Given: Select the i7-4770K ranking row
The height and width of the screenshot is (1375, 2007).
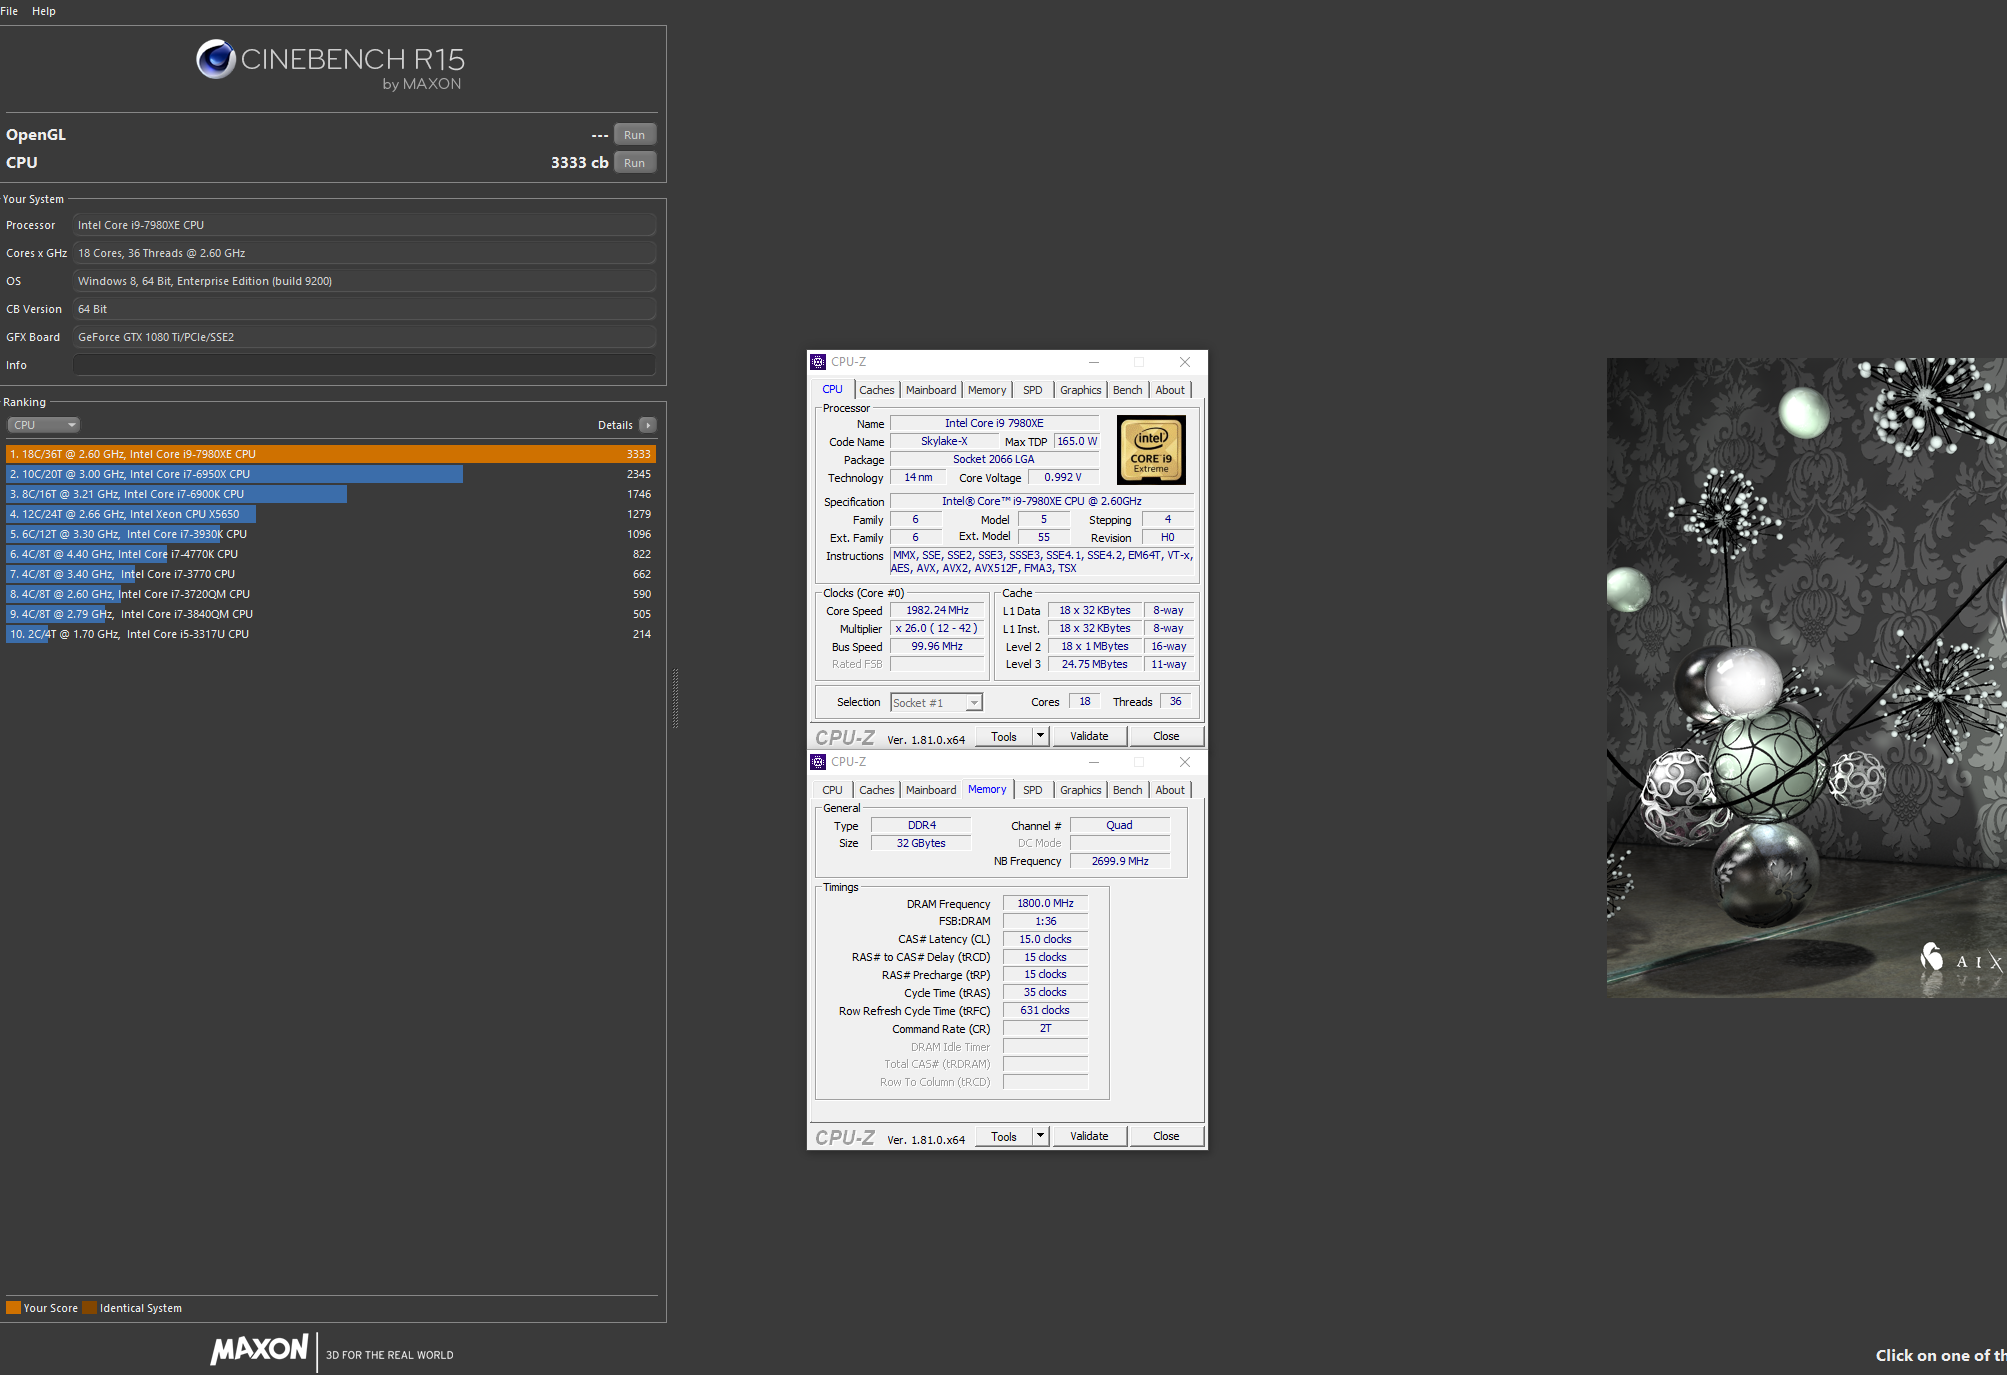Looking at the screenshot, I should pyautogui.click(x=331, y=554).
